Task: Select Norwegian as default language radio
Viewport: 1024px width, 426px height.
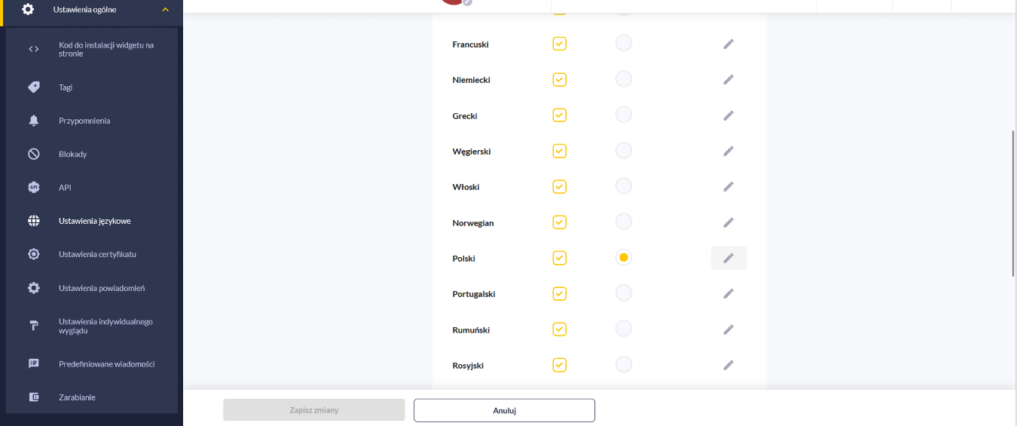Action: pyautogui.click(x=623, y=222)
